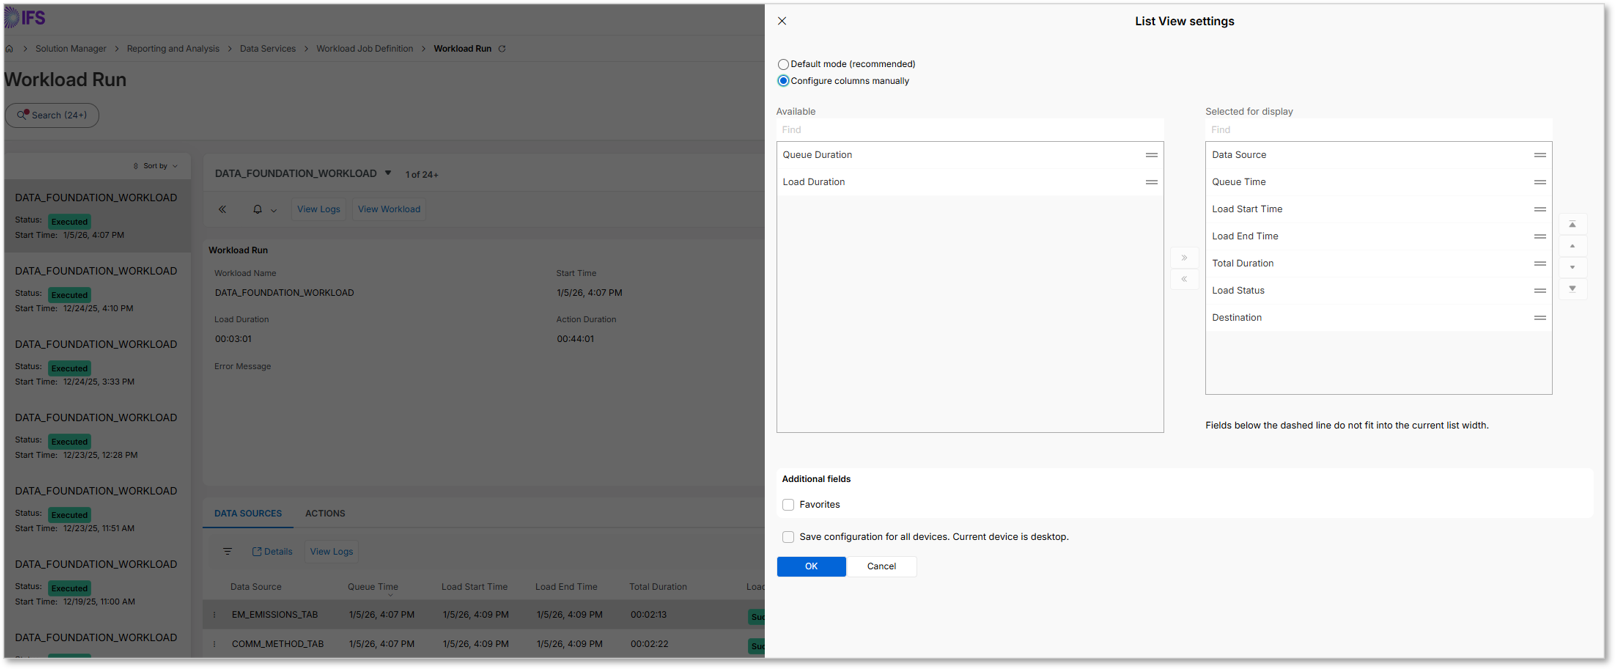Move selected column up one position
This screenshot has height=669, width=1615.
(1572, 246)
